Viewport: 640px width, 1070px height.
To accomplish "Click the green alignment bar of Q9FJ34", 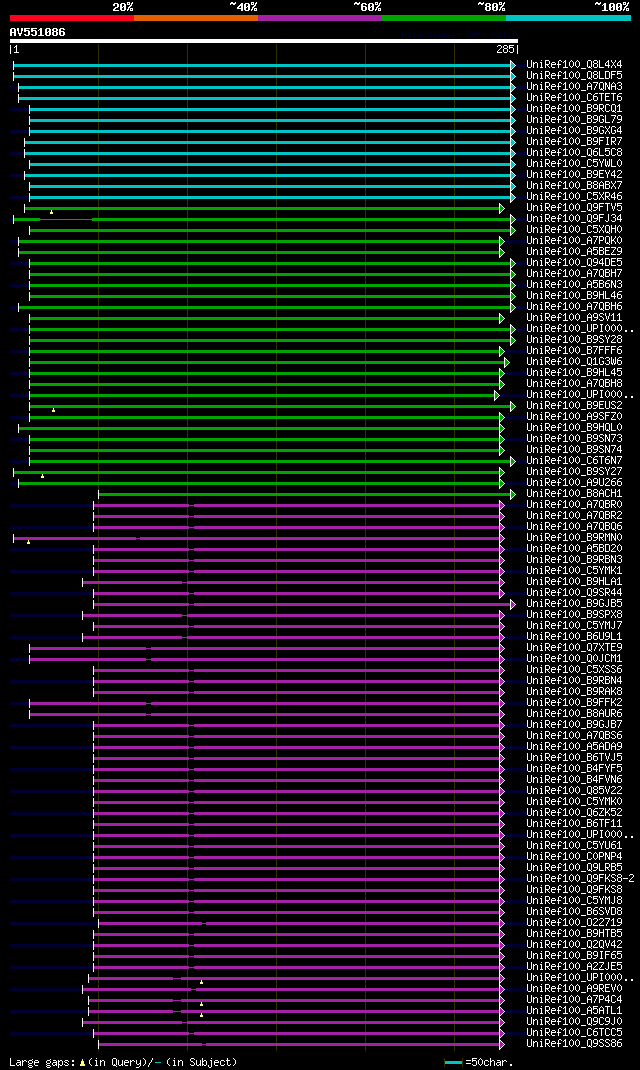I will click(x=263, y=219).
